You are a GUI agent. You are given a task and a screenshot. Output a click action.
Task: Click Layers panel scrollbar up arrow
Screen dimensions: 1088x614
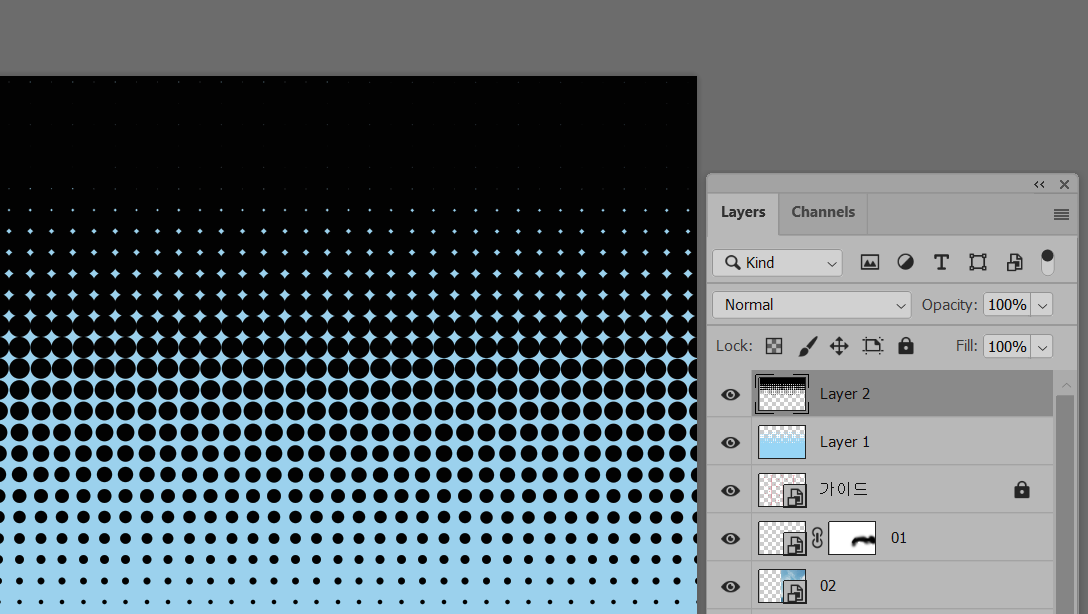[1066, 384]
